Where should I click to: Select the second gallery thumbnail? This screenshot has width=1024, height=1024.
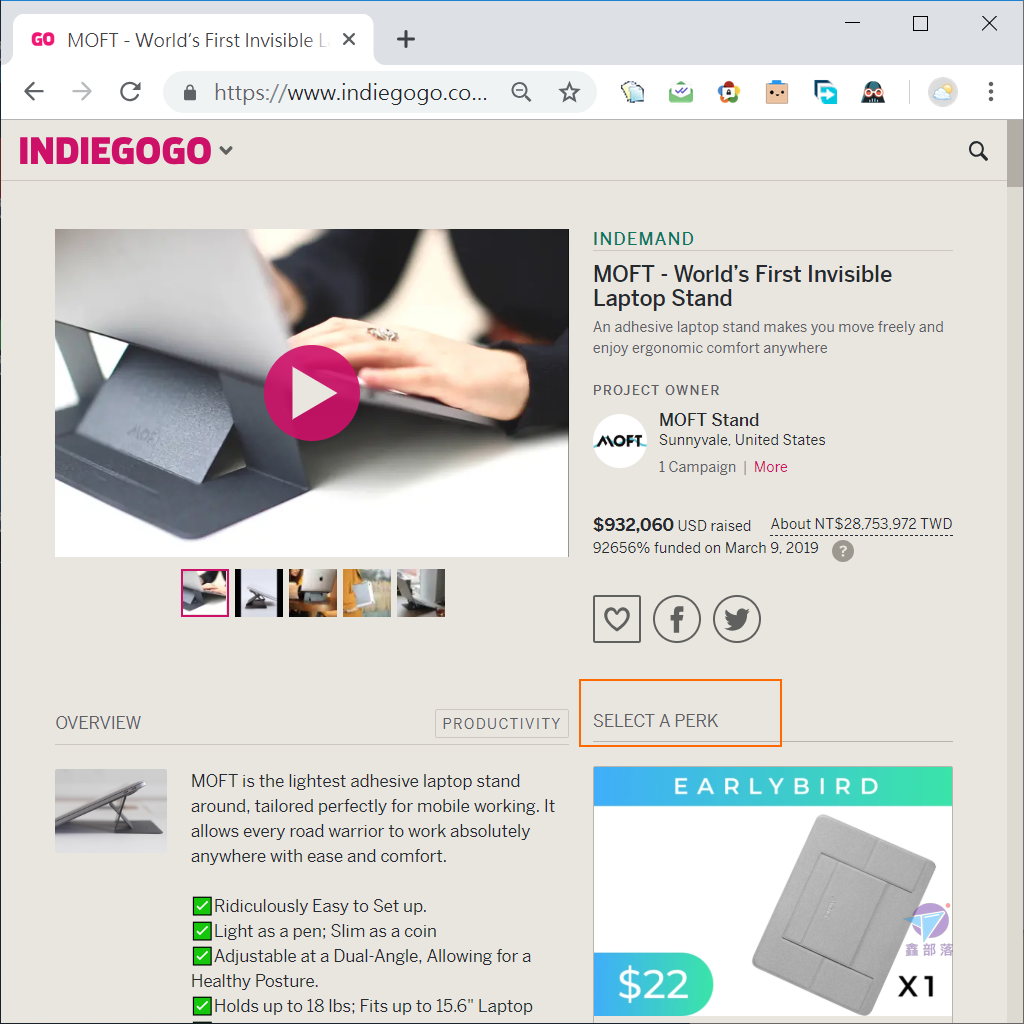pos(259,592)
